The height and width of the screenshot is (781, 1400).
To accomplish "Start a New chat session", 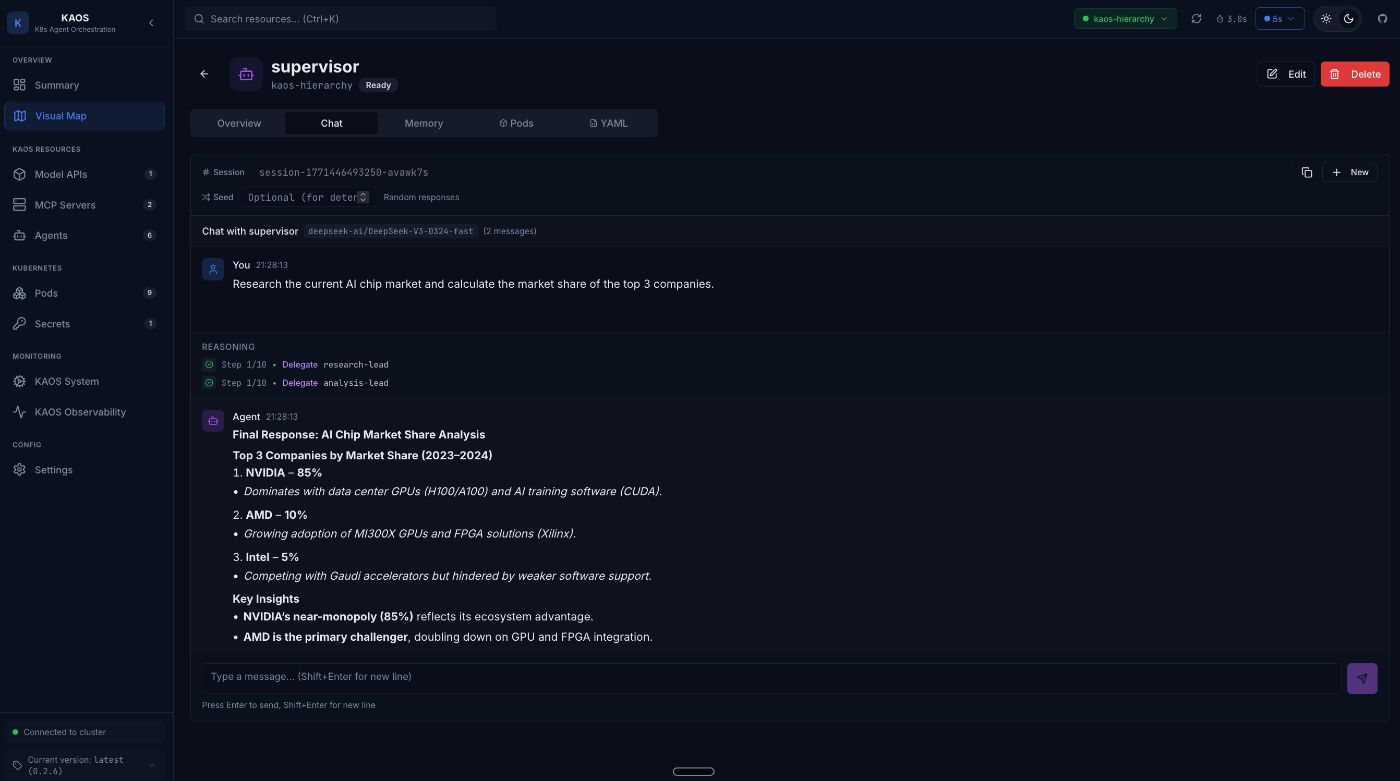I will pyautogui.click(x=1350, y=172).
